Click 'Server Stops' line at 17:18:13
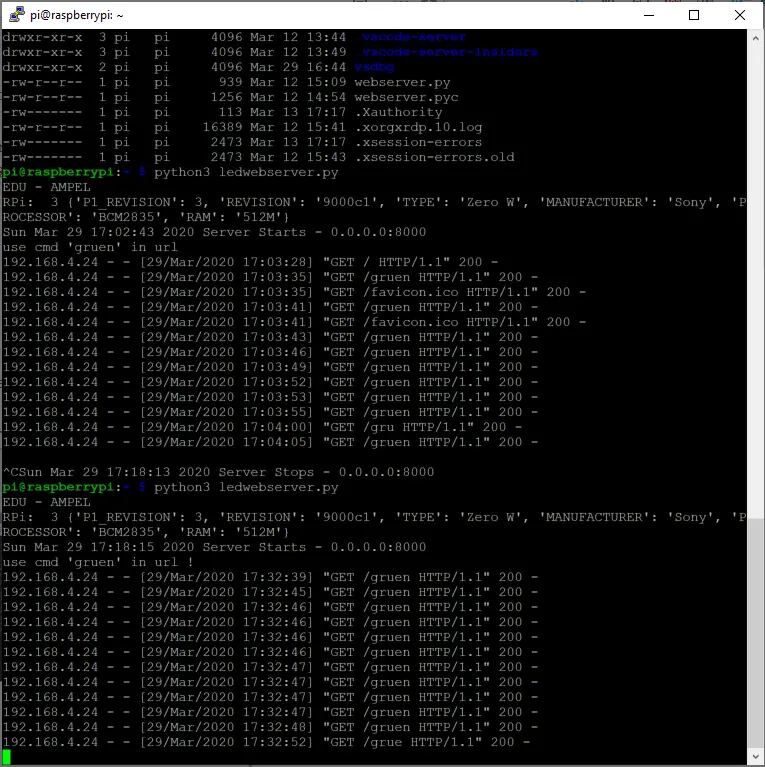Screen dimensions: 765x767 click(x=218, y=472)
